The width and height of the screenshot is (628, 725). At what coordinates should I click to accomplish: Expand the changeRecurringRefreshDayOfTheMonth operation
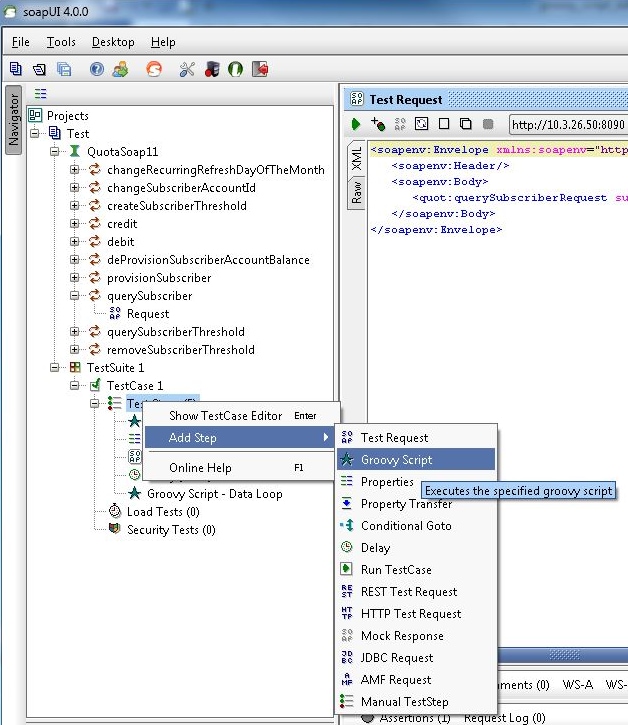coord(74,170)
